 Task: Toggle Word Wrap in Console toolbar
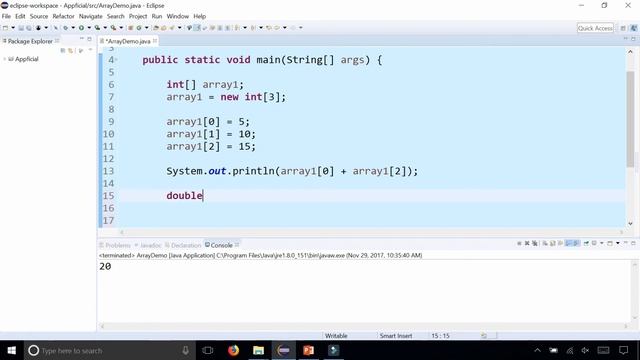560,243
